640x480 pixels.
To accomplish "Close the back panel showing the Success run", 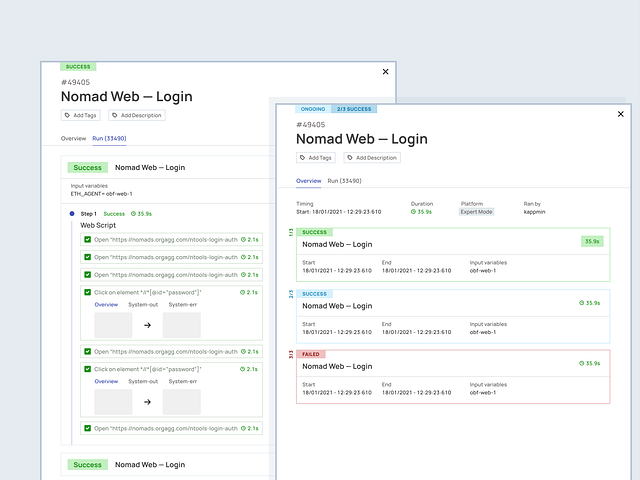I will click(386, 72).
